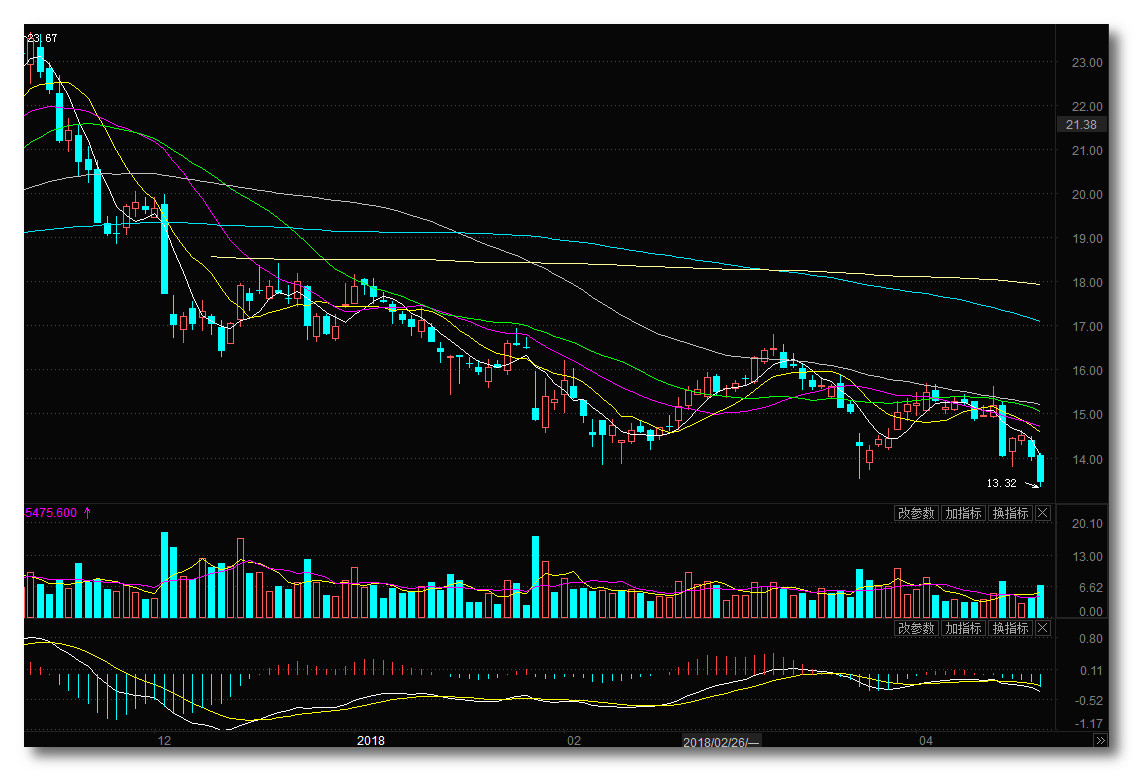
Task: Close the MACD indicator panel
Action: tap(1043, 628)
